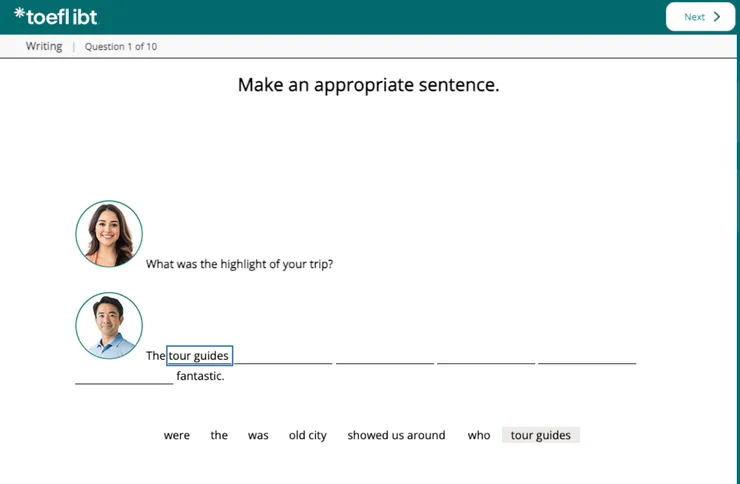Click the filled "tour guides" blank in the sentence

tap(199, 356)
